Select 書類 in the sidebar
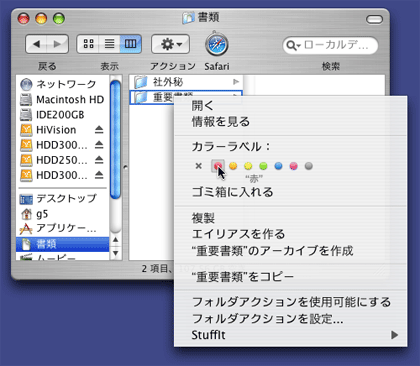The image size is (420, 366). (x=63, y=244)
